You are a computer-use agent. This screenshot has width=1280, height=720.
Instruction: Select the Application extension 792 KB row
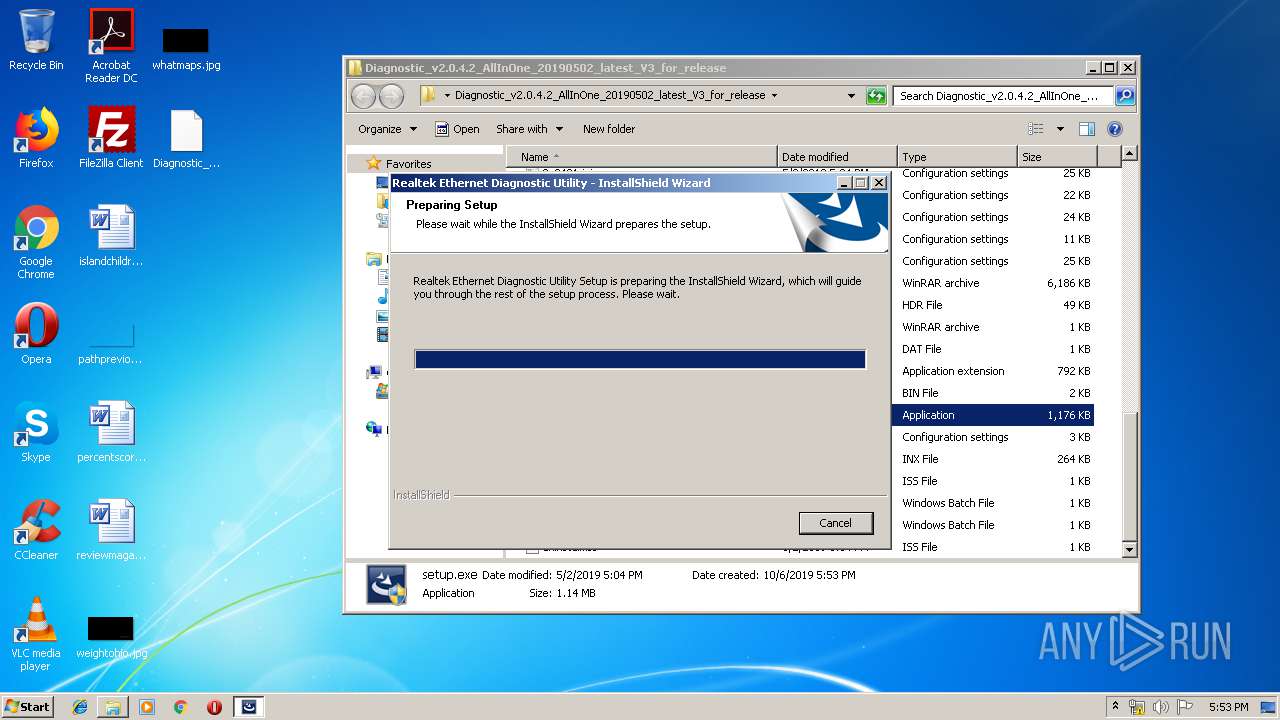(x=993, y=371)
